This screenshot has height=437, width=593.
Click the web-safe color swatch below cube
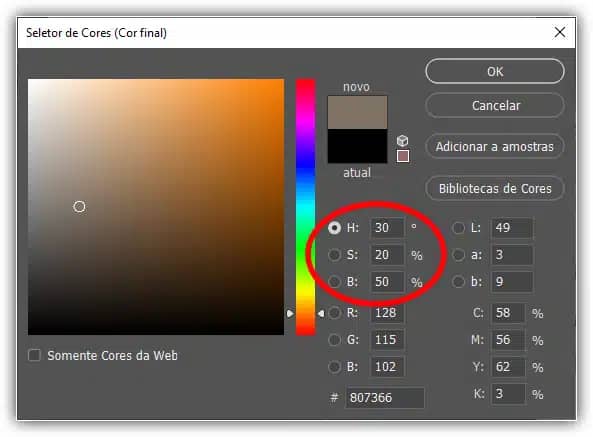[x=403, y=156]
